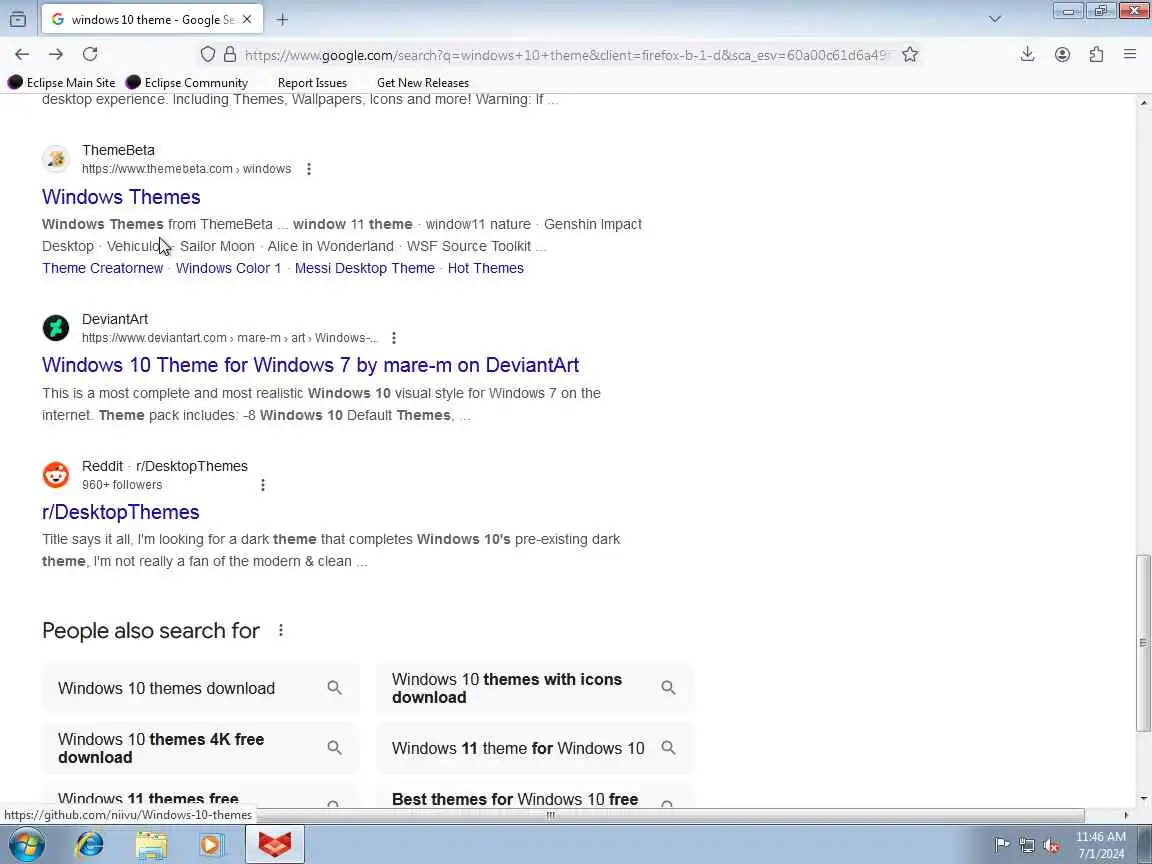The image size is (1152, 864).
Task: Click the red browser app taskbar icon
Action: click(275, 844)
